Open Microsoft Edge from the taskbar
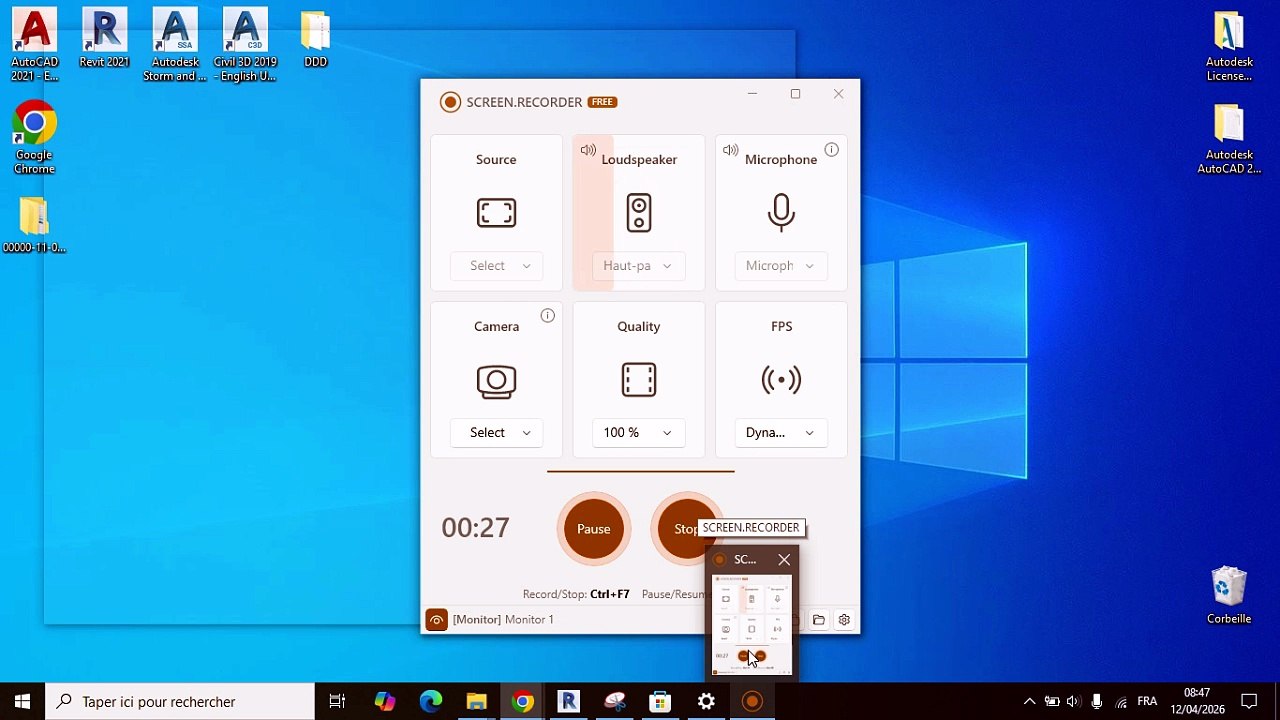Image resolution: width=1280 pixels, height=720 pixels. [431, 702]
